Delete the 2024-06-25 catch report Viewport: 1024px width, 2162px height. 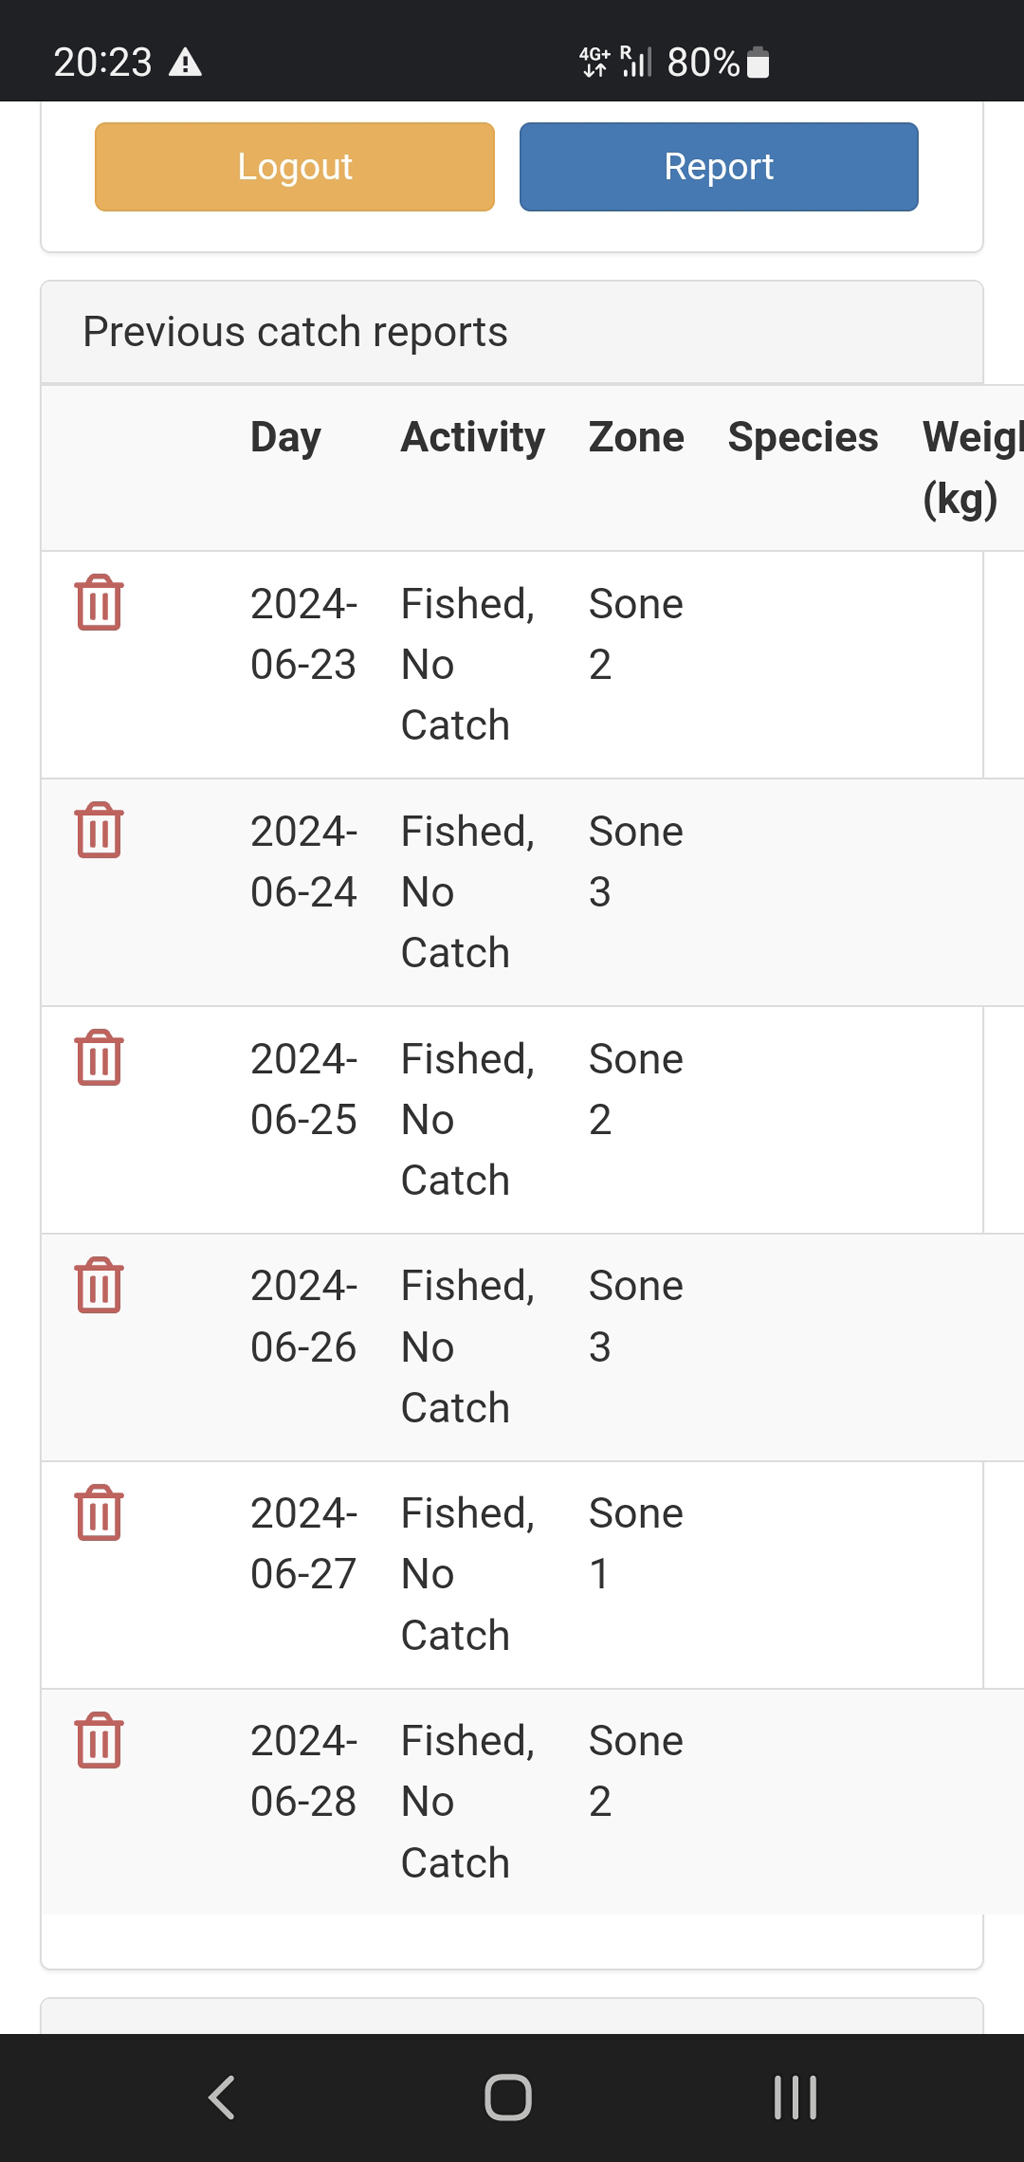(99, 1058)
